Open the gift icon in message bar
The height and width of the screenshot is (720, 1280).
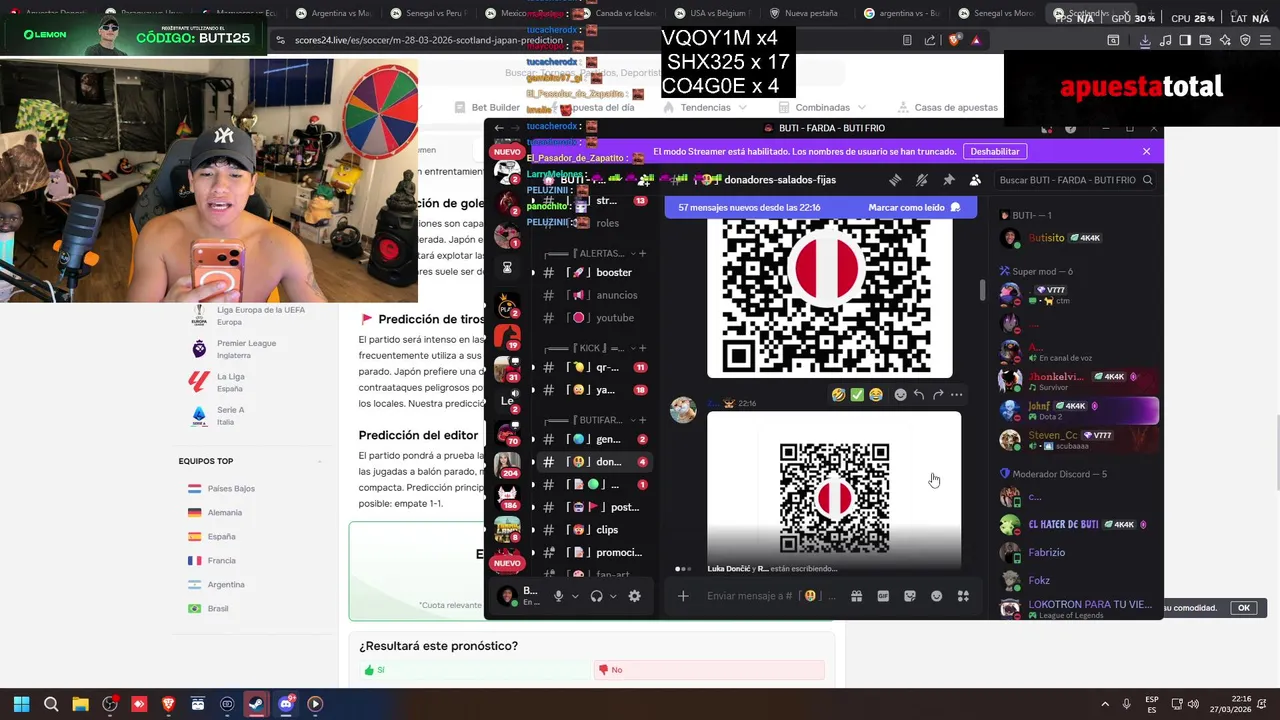pyautogui.click(x=857, y=596)
